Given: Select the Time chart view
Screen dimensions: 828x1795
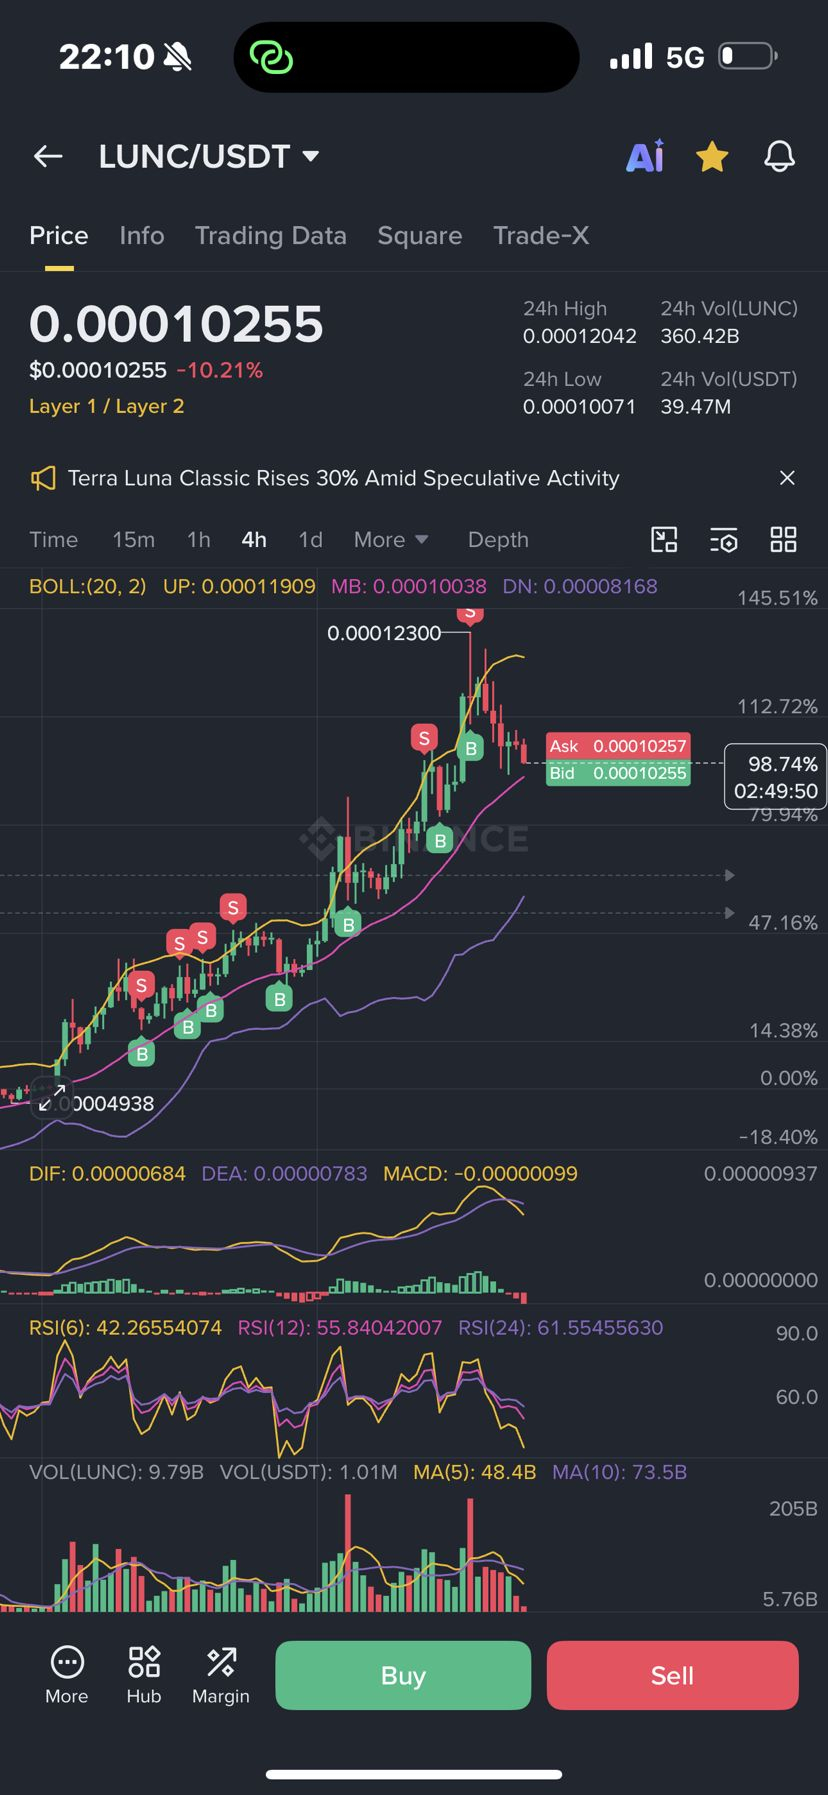Looking at the screenshot, I should click(54, 540).
